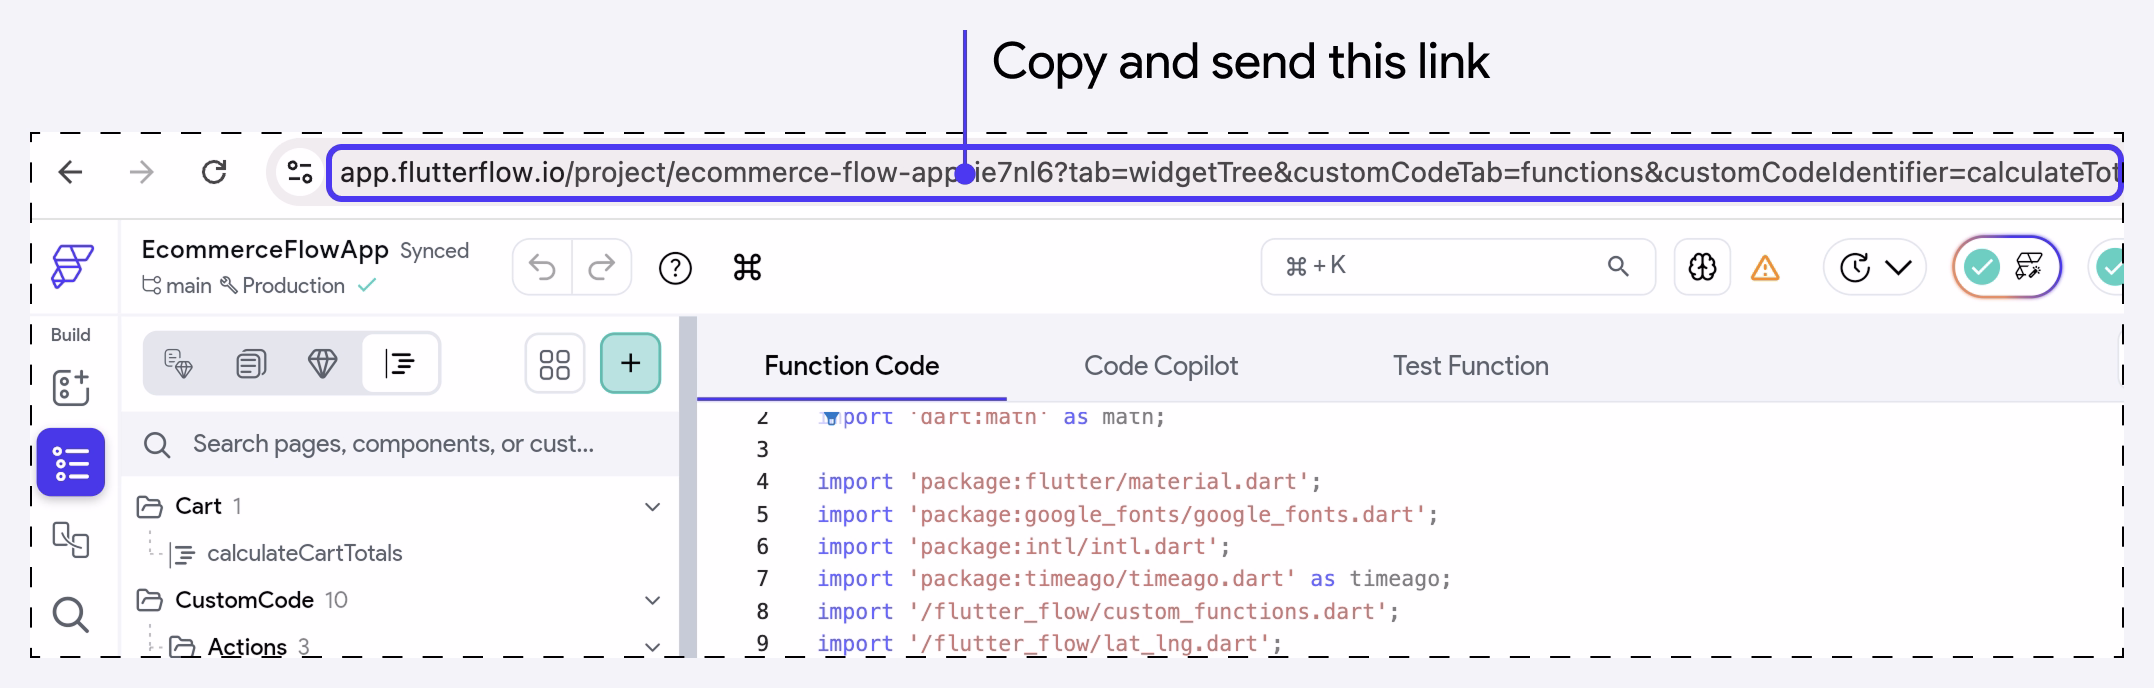View project warnings triangle icon

(1765, 268)
